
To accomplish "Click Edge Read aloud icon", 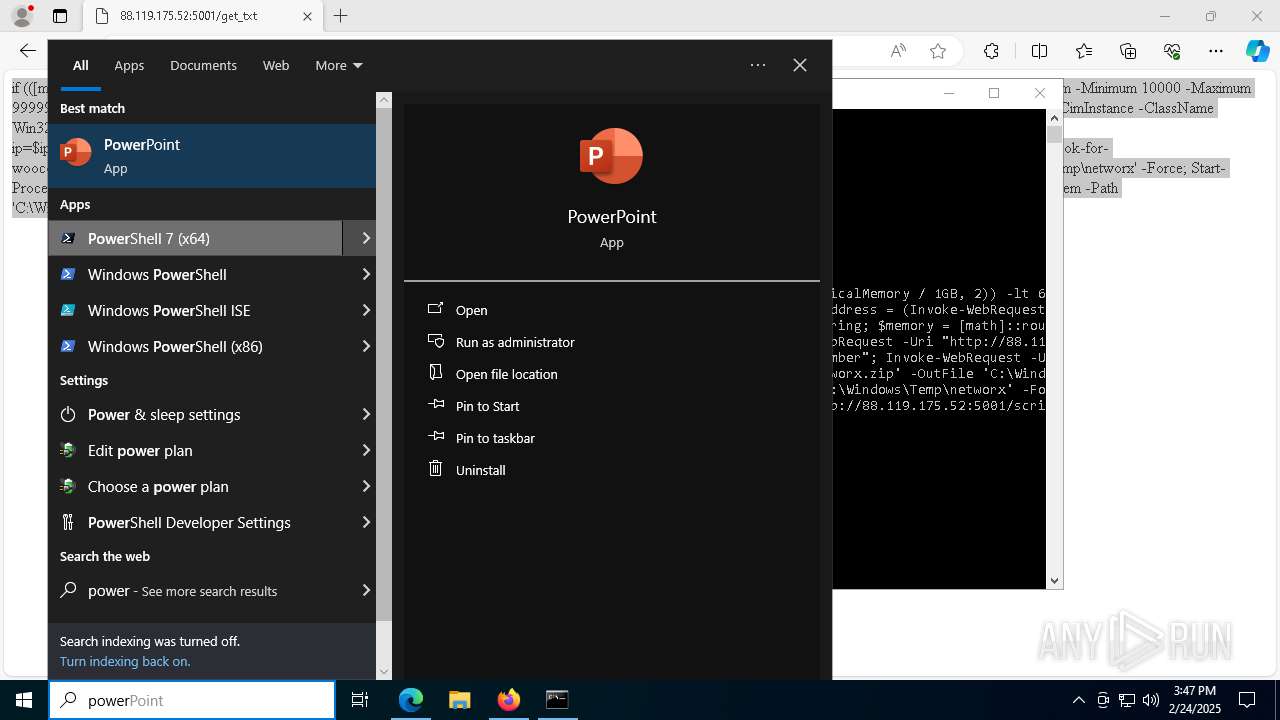I will coord(898,51).
